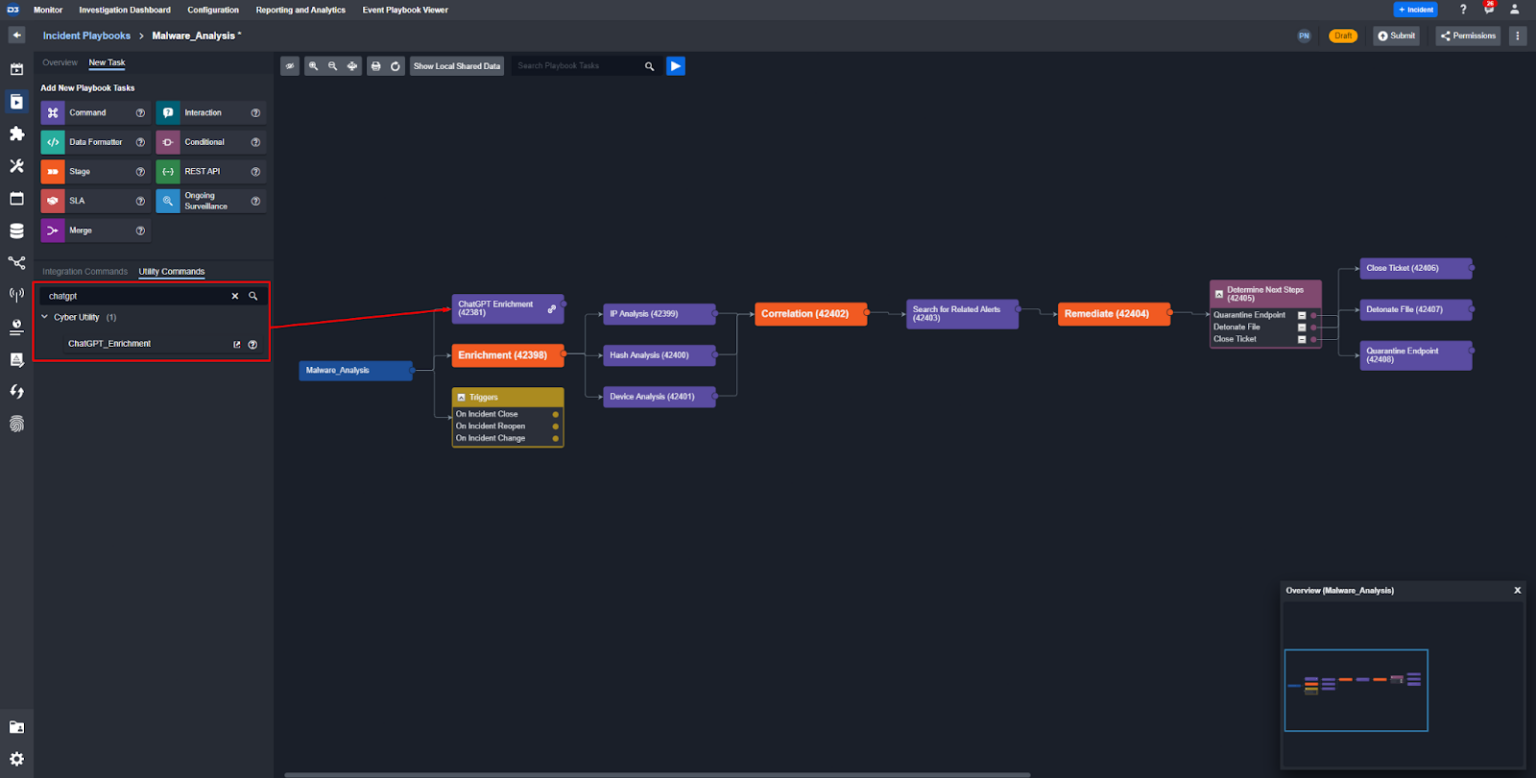Print the playbook diagram
Screen dimensions: 1536x778
coord(375,65)
